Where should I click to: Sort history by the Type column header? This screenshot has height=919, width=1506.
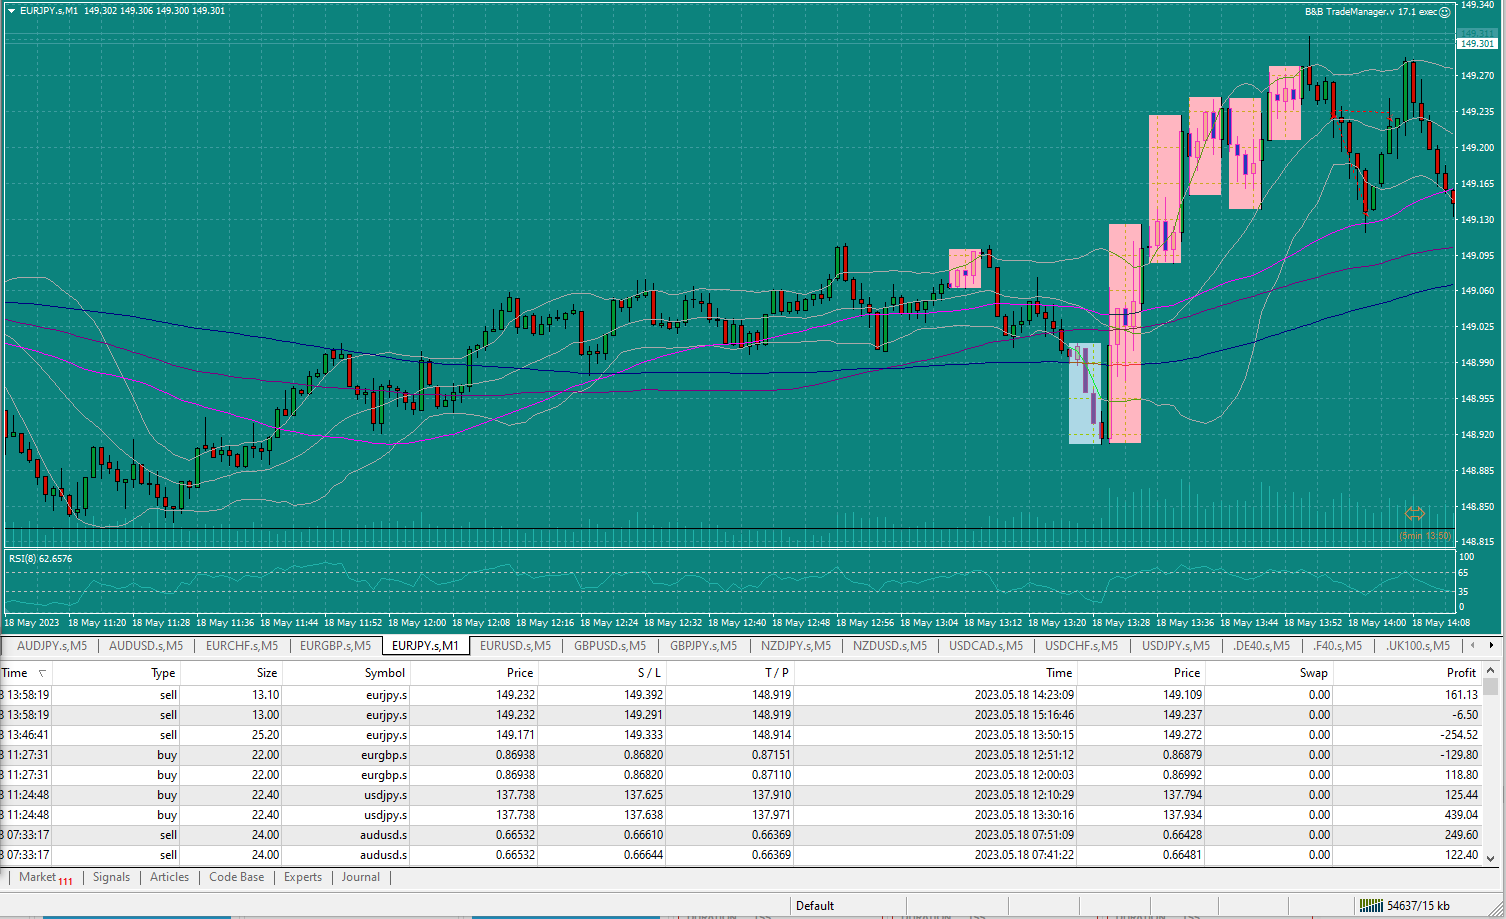[x=163, y=673]
